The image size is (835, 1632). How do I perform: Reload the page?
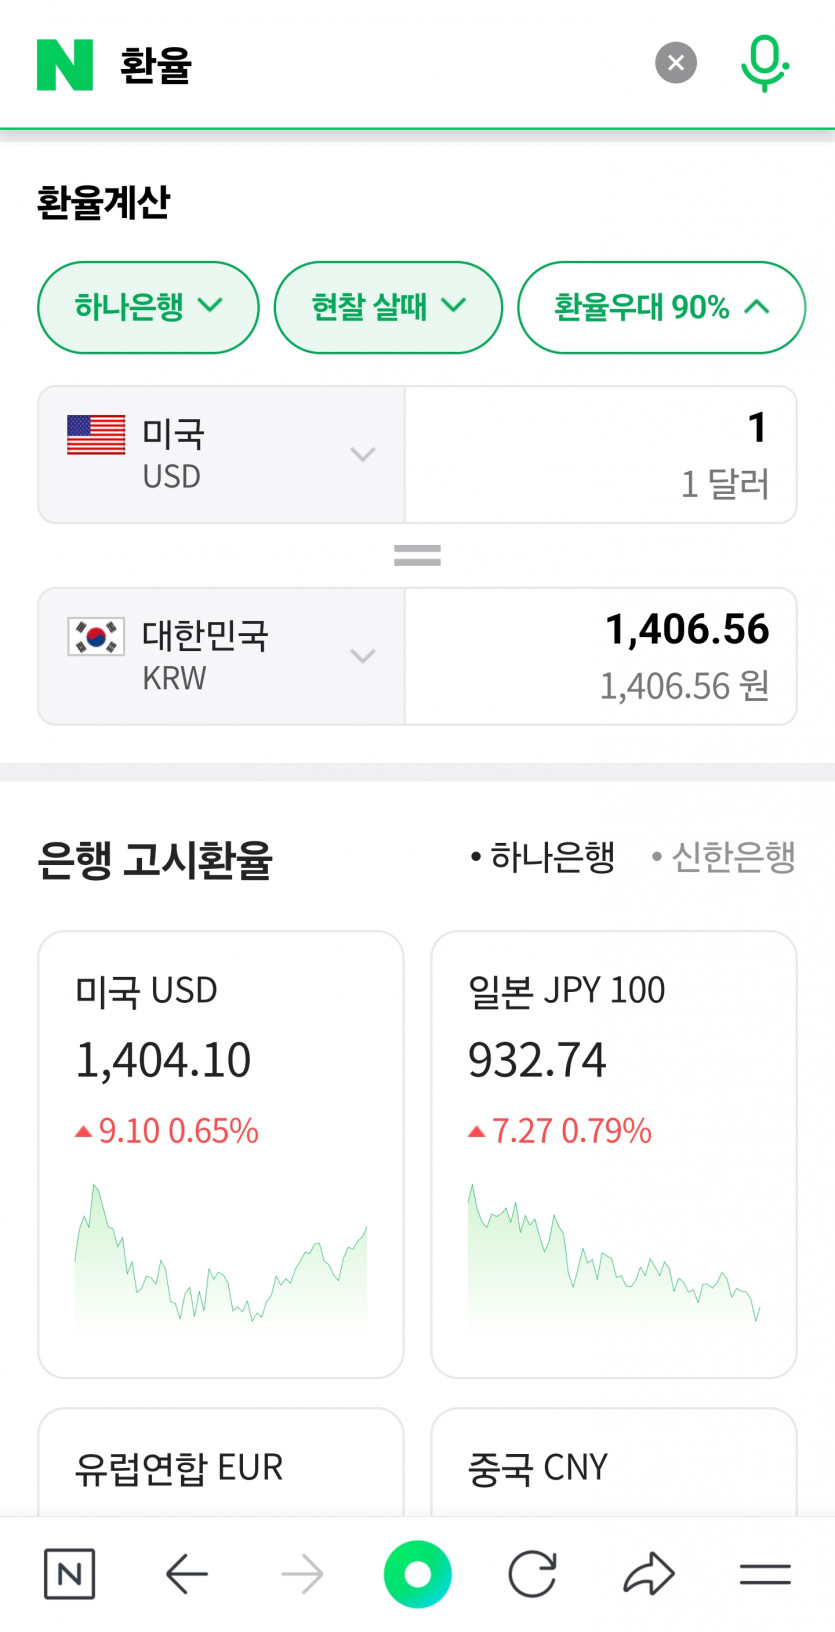tap(532, 1575)
